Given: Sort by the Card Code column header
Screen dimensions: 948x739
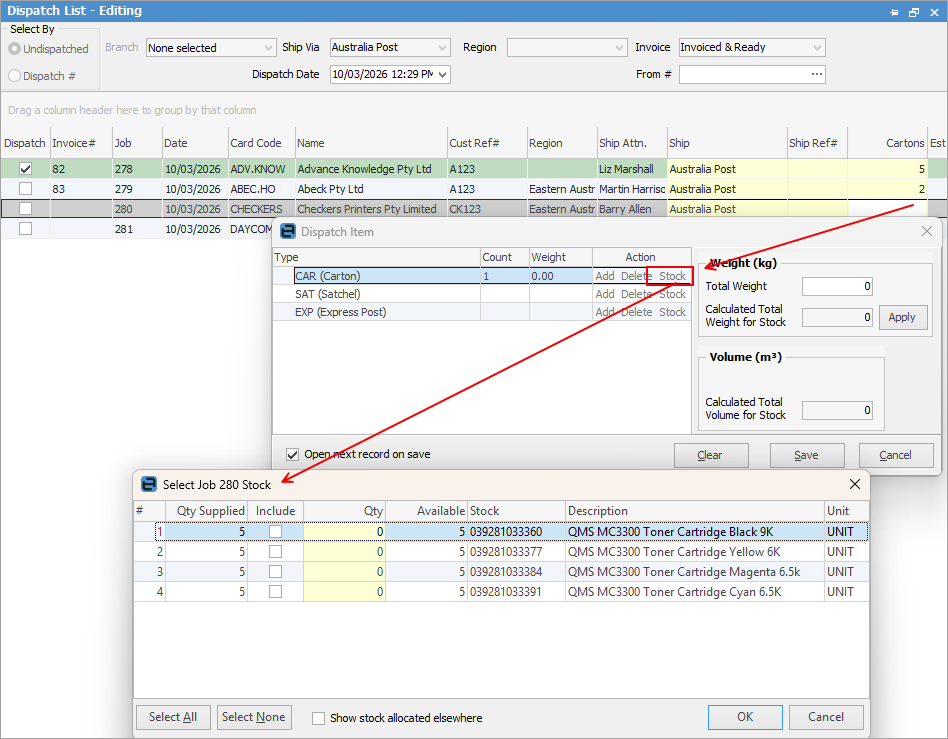Looking at the screenshot, I should [261, 143].
